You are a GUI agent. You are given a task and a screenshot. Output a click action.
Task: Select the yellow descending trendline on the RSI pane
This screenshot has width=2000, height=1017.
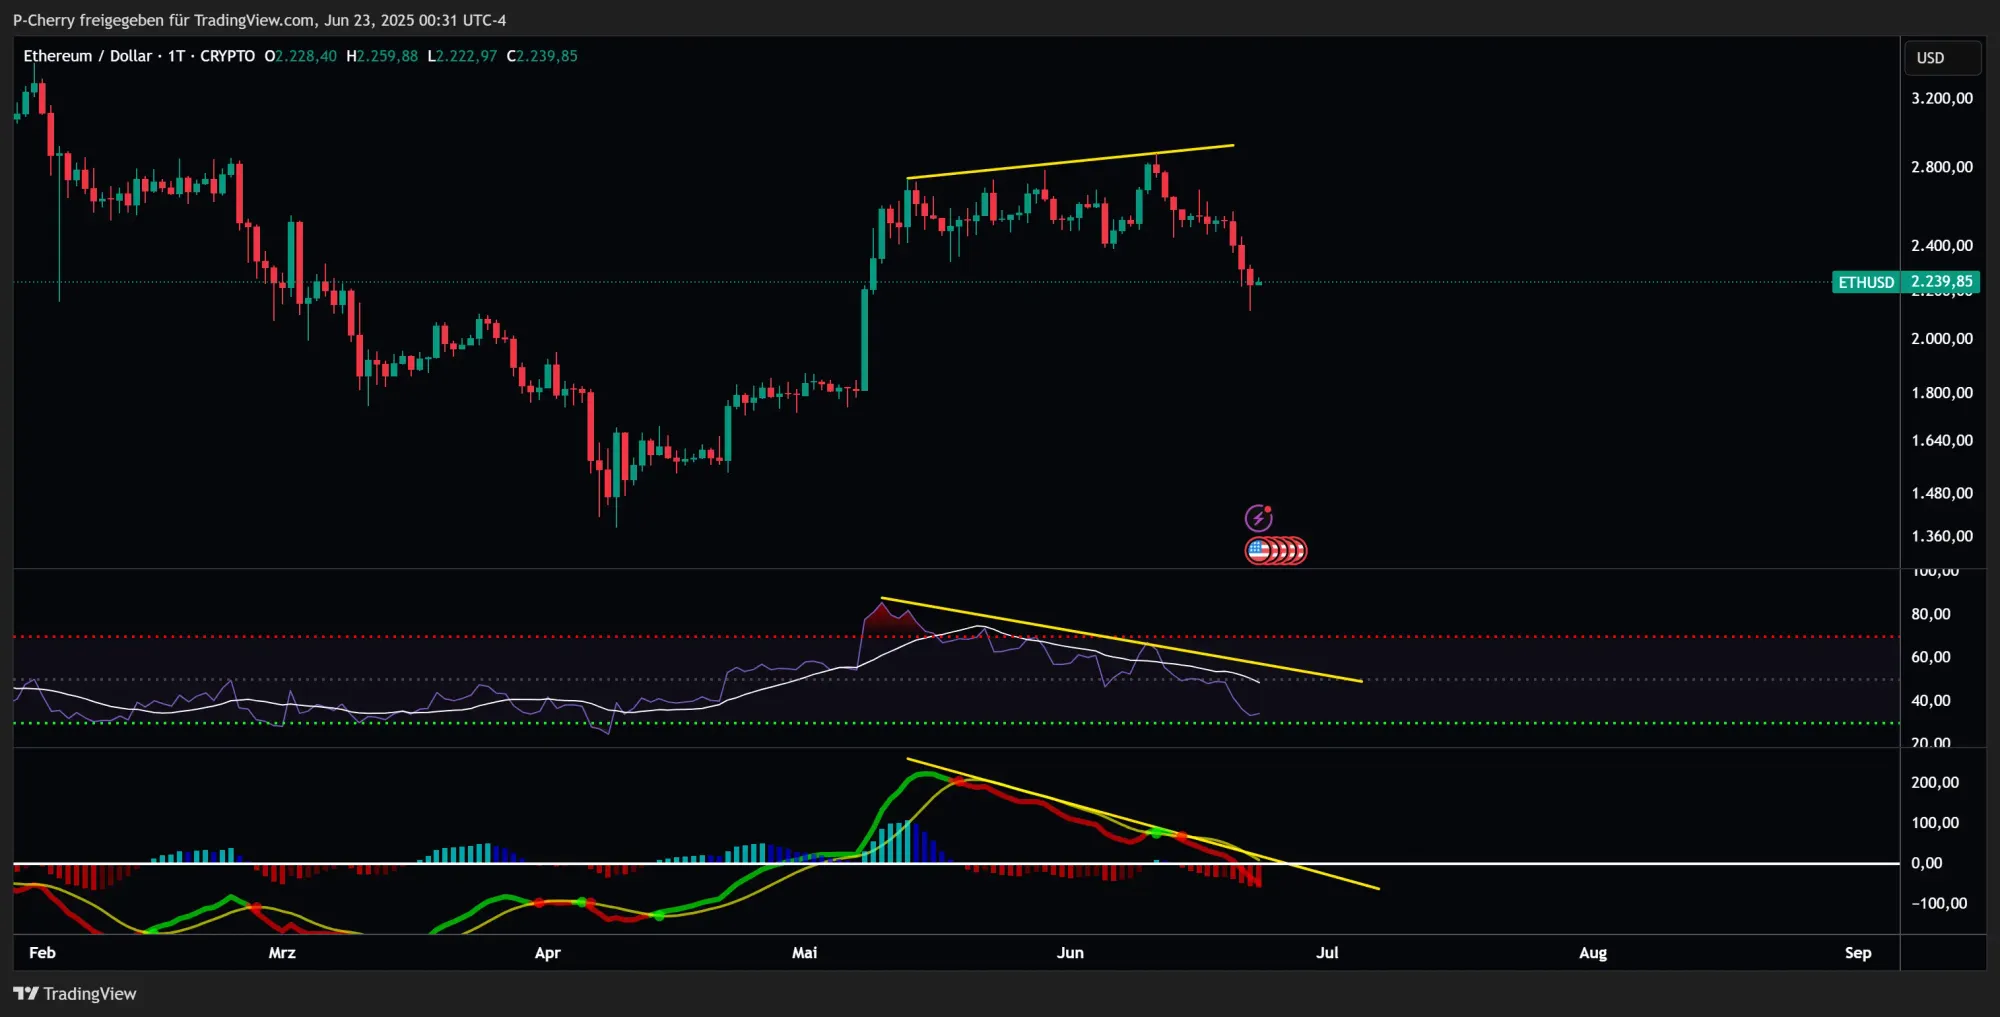[x=1121, y=640]
